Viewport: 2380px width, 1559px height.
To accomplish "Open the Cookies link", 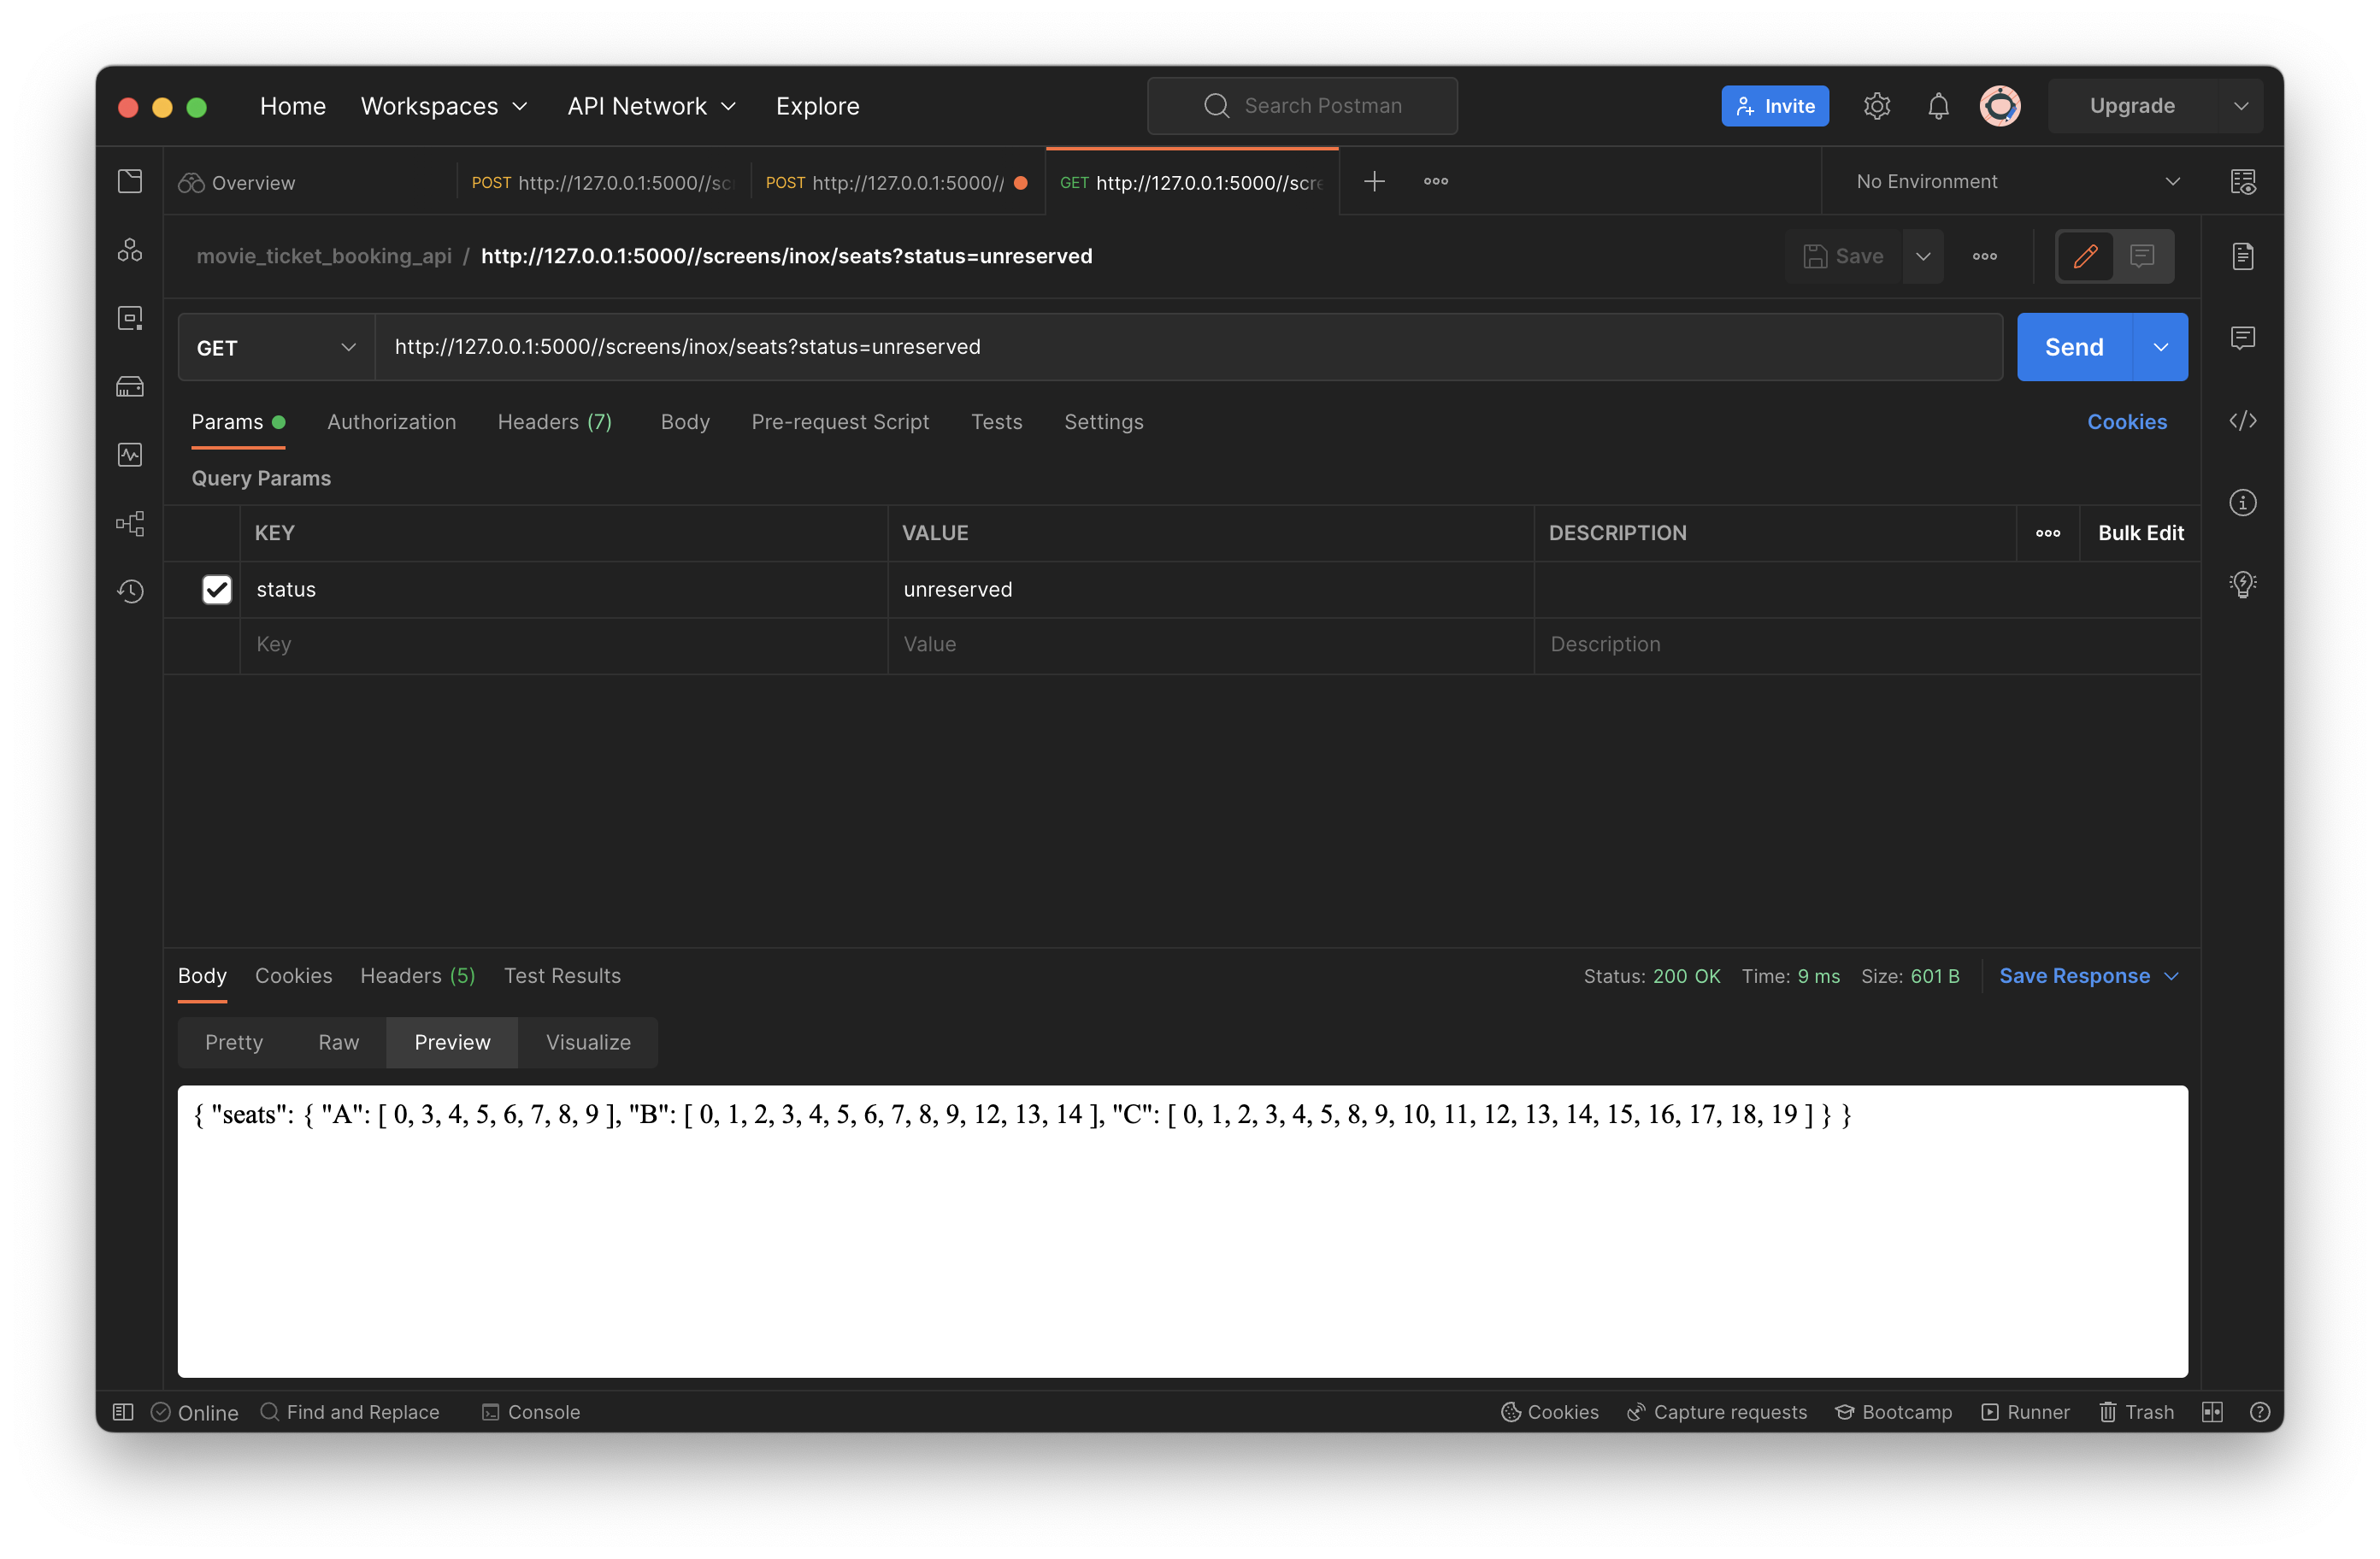I will (x=2126, y=422).
